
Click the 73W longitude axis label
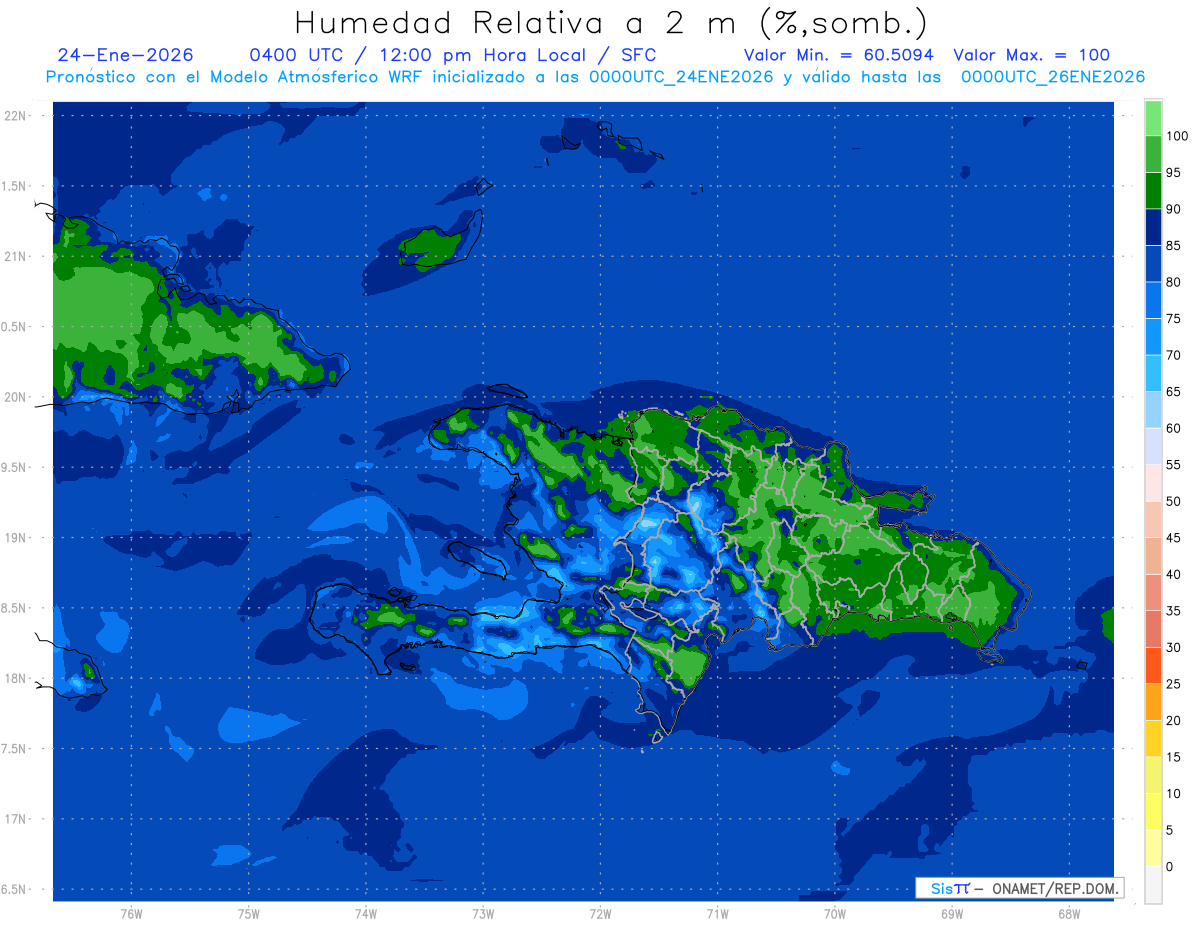click(483, 914)
